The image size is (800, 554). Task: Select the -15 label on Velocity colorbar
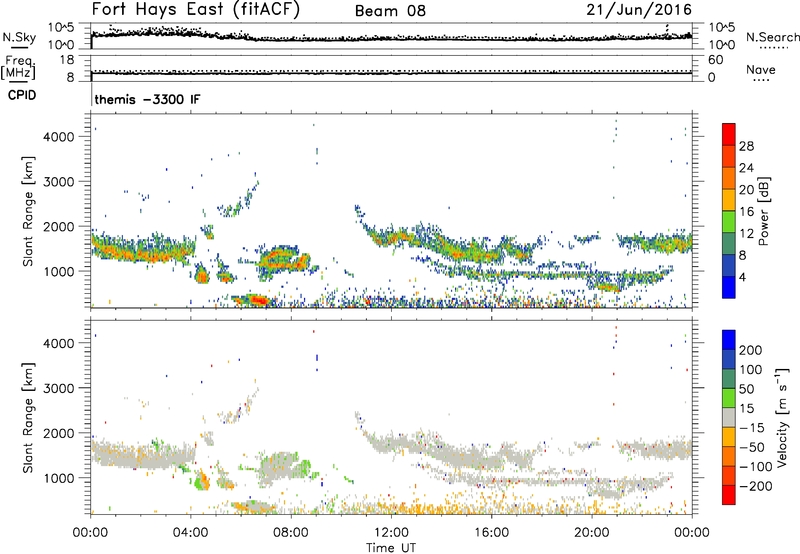pyautogui.click(x=752, y=428)
